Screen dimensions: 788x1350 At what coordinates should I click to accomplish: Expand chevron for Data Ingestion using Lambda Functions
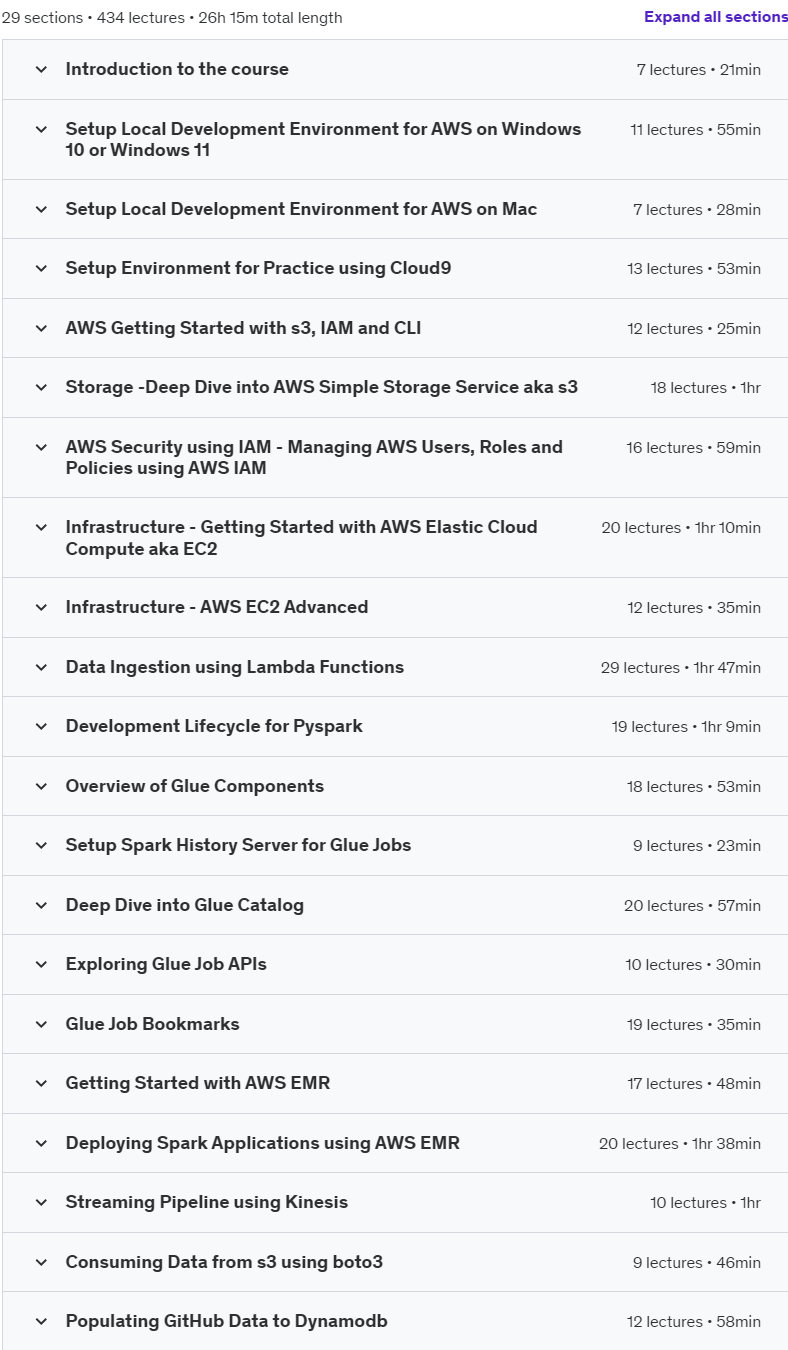point(41,667)
